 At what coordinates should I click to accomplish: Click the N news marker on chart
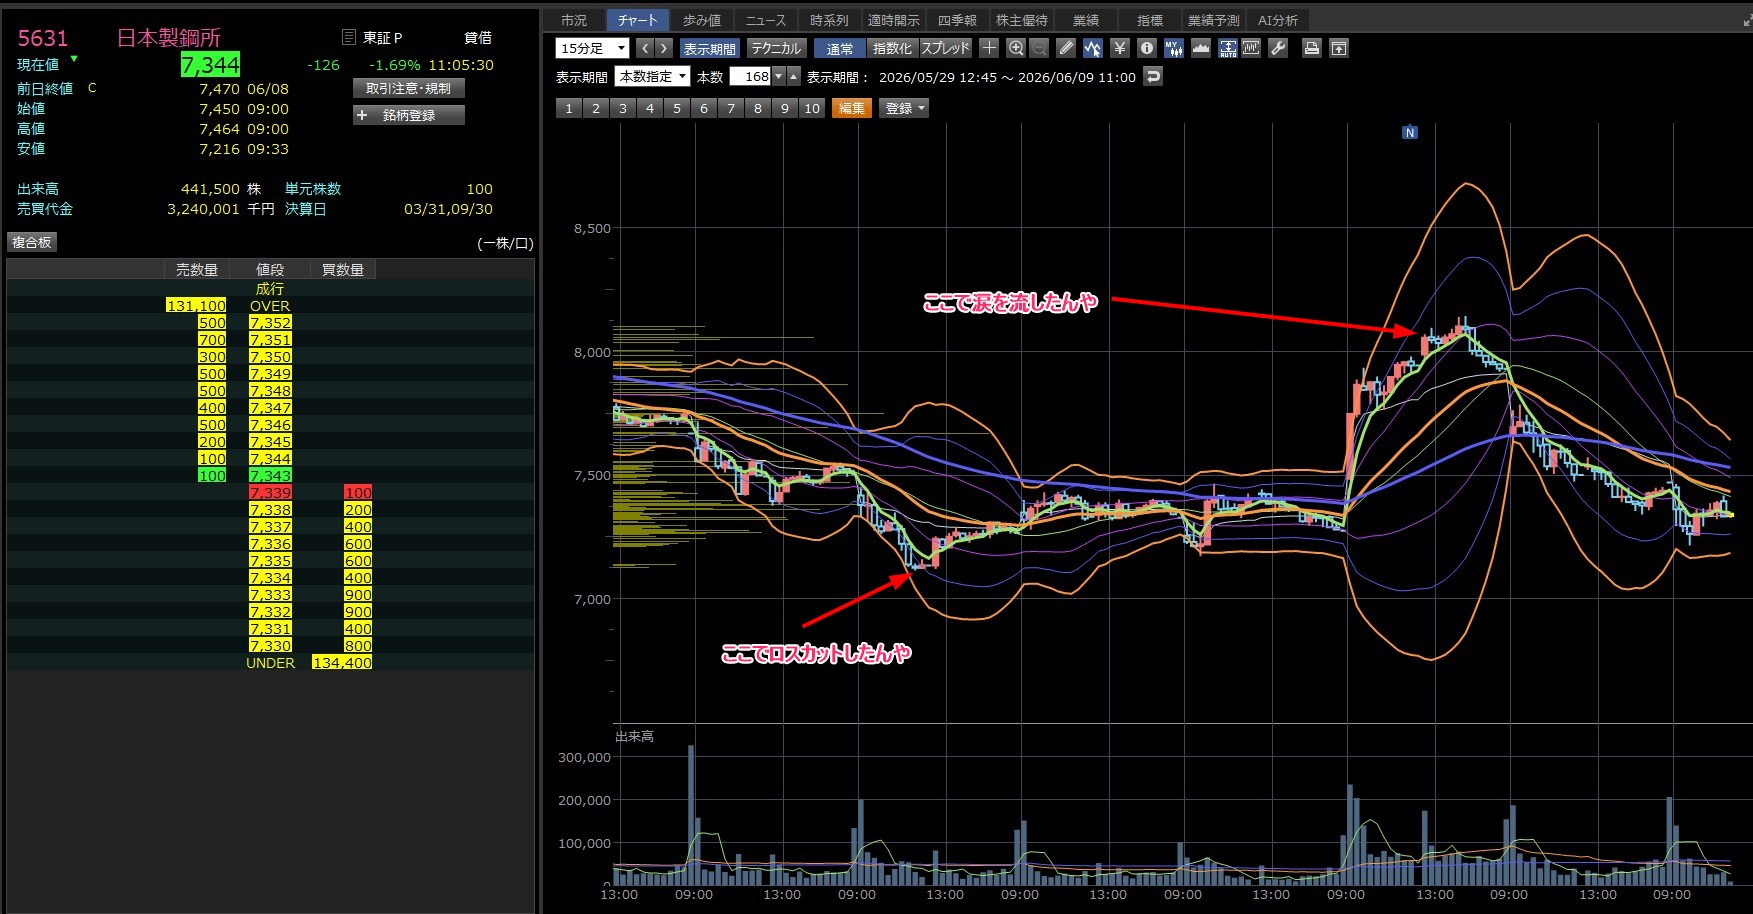(x=1410, y=132)
